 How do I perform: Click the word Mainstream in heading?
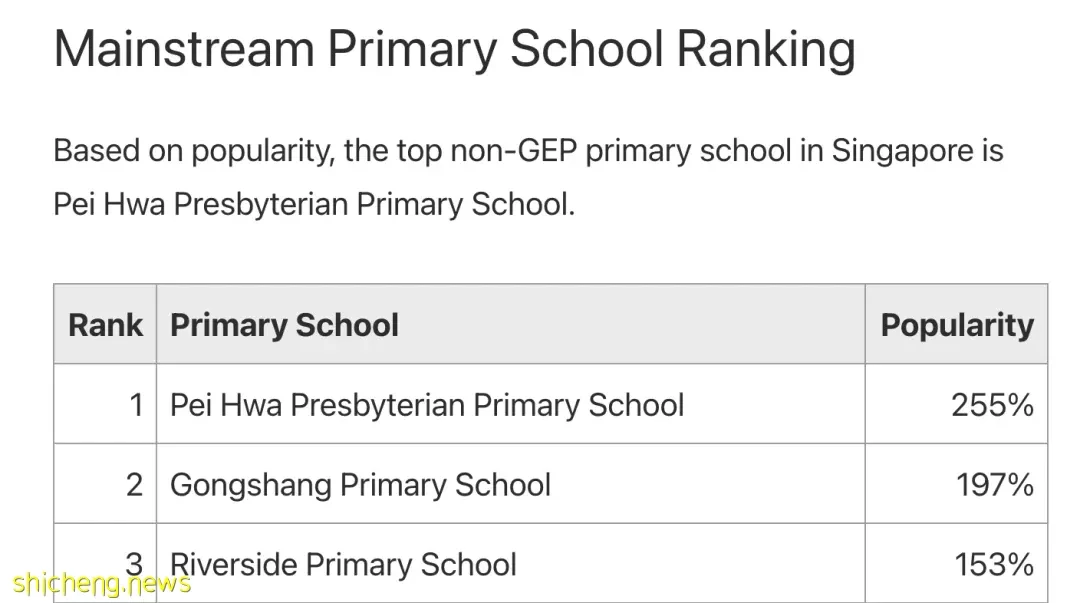pyautogui.click(x=185, y=48)
